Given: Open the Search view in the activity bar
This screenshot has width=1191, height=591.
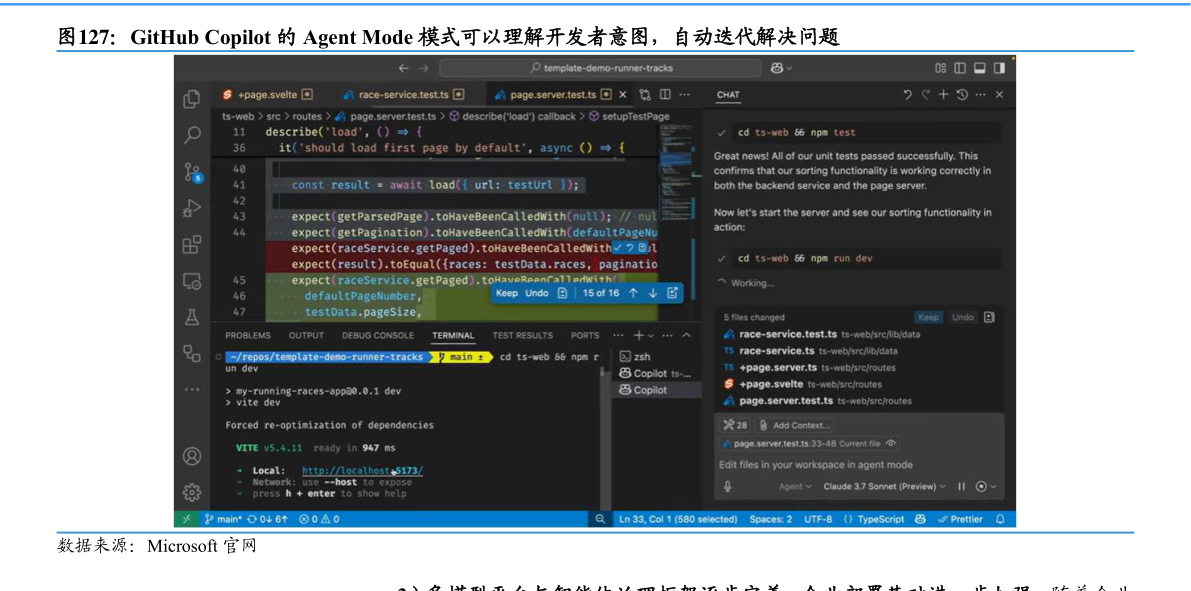Looking at the screenshot, I should coord(191,135).
